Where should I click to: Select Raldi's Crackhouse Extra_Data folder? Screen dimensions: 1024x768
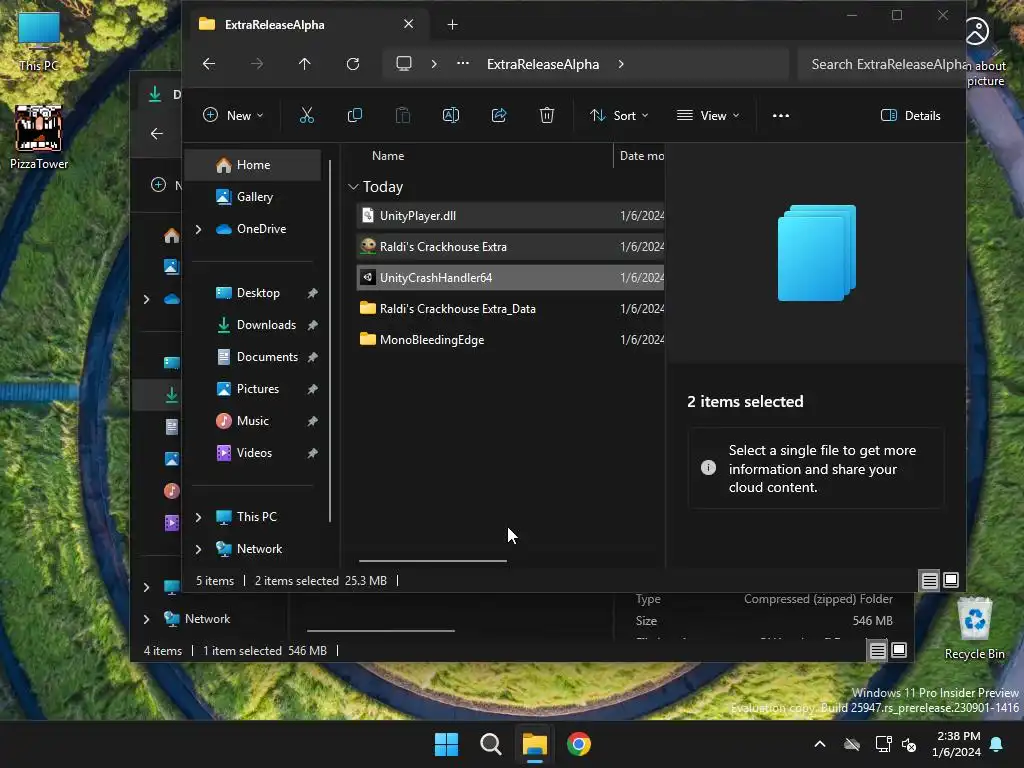coord(511,309)
